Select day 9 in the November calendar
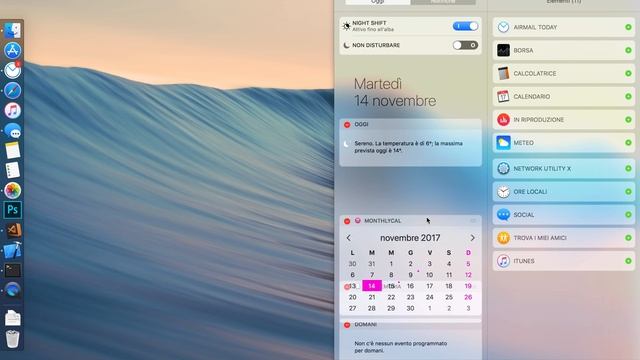640x360 pixels. [410, 275]
